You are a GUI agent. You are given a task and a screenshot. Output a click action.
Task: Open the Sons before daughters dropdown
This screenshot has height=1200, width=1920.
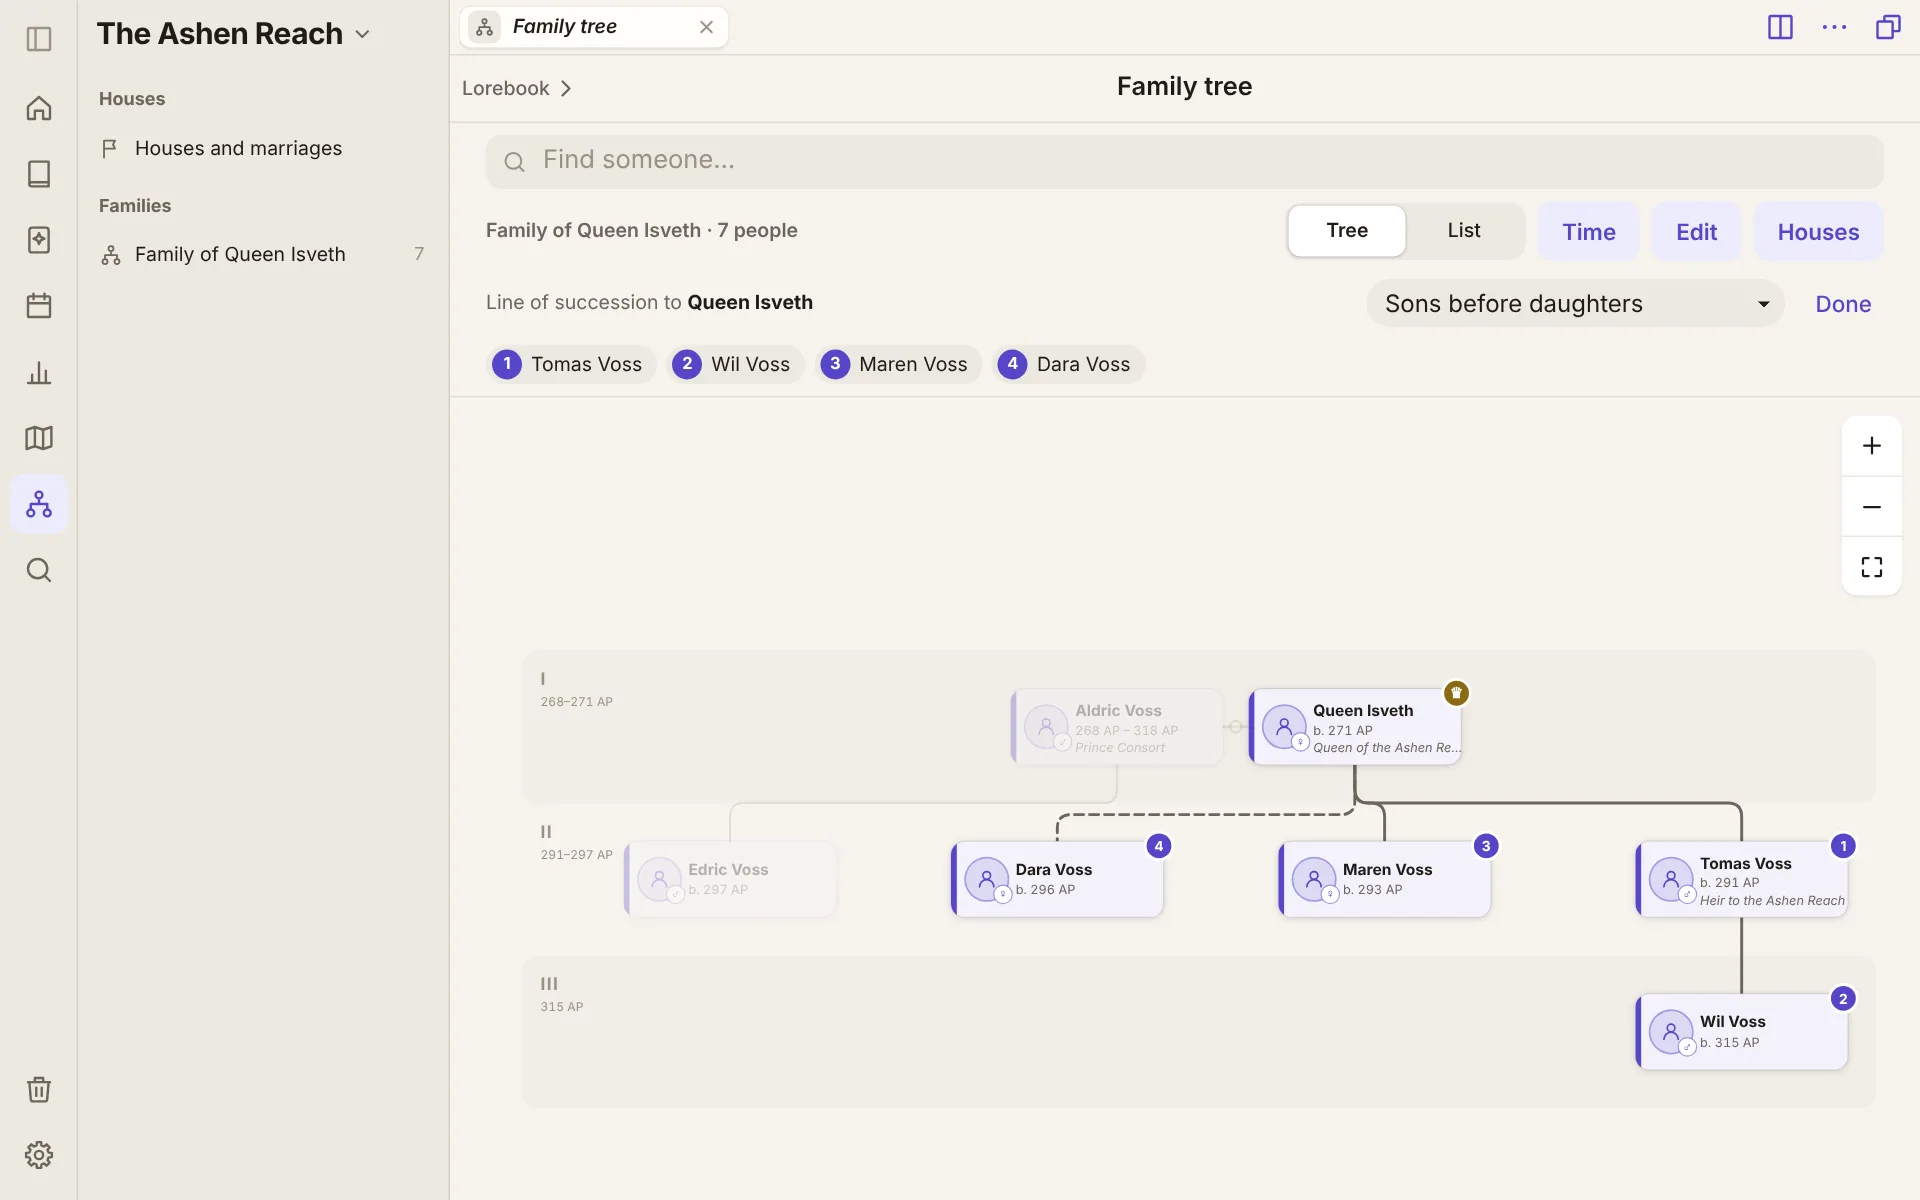point(1575,304)
